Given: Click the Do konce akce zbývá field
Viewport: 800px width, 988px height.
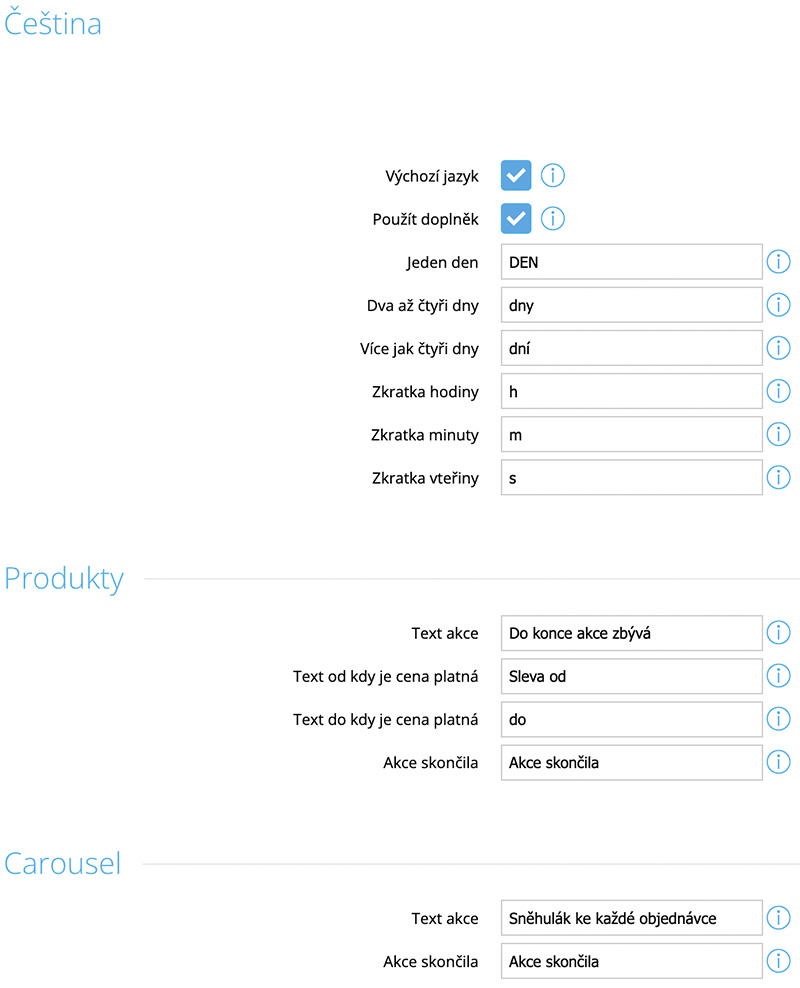Looking at the screenshot, I should pyautogui.click(x=631, y=633).
